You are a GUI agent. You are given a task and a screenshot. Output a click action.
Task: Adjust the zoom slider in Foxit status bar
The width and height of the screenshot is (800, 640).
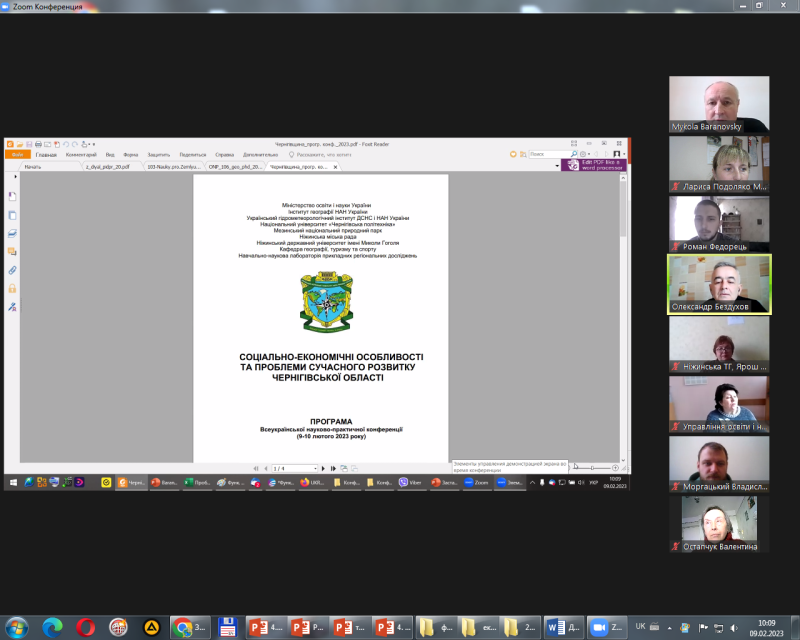(590, 468)
